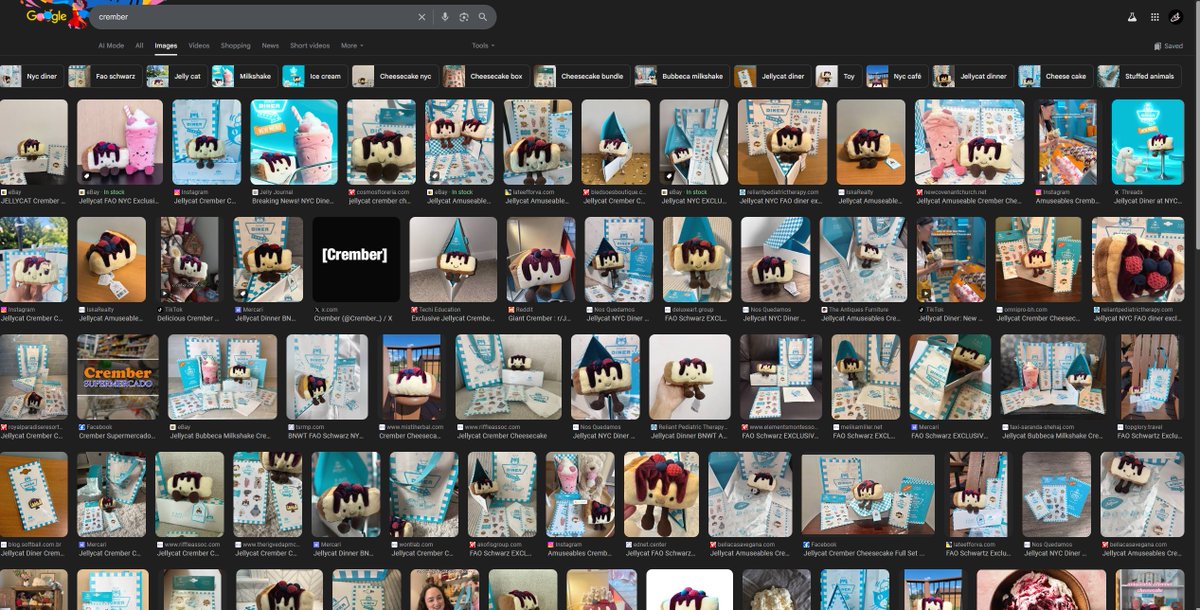This screenshot has width=1200, height=610.
Task: Switch to the News tab
Action: [271, 46]
